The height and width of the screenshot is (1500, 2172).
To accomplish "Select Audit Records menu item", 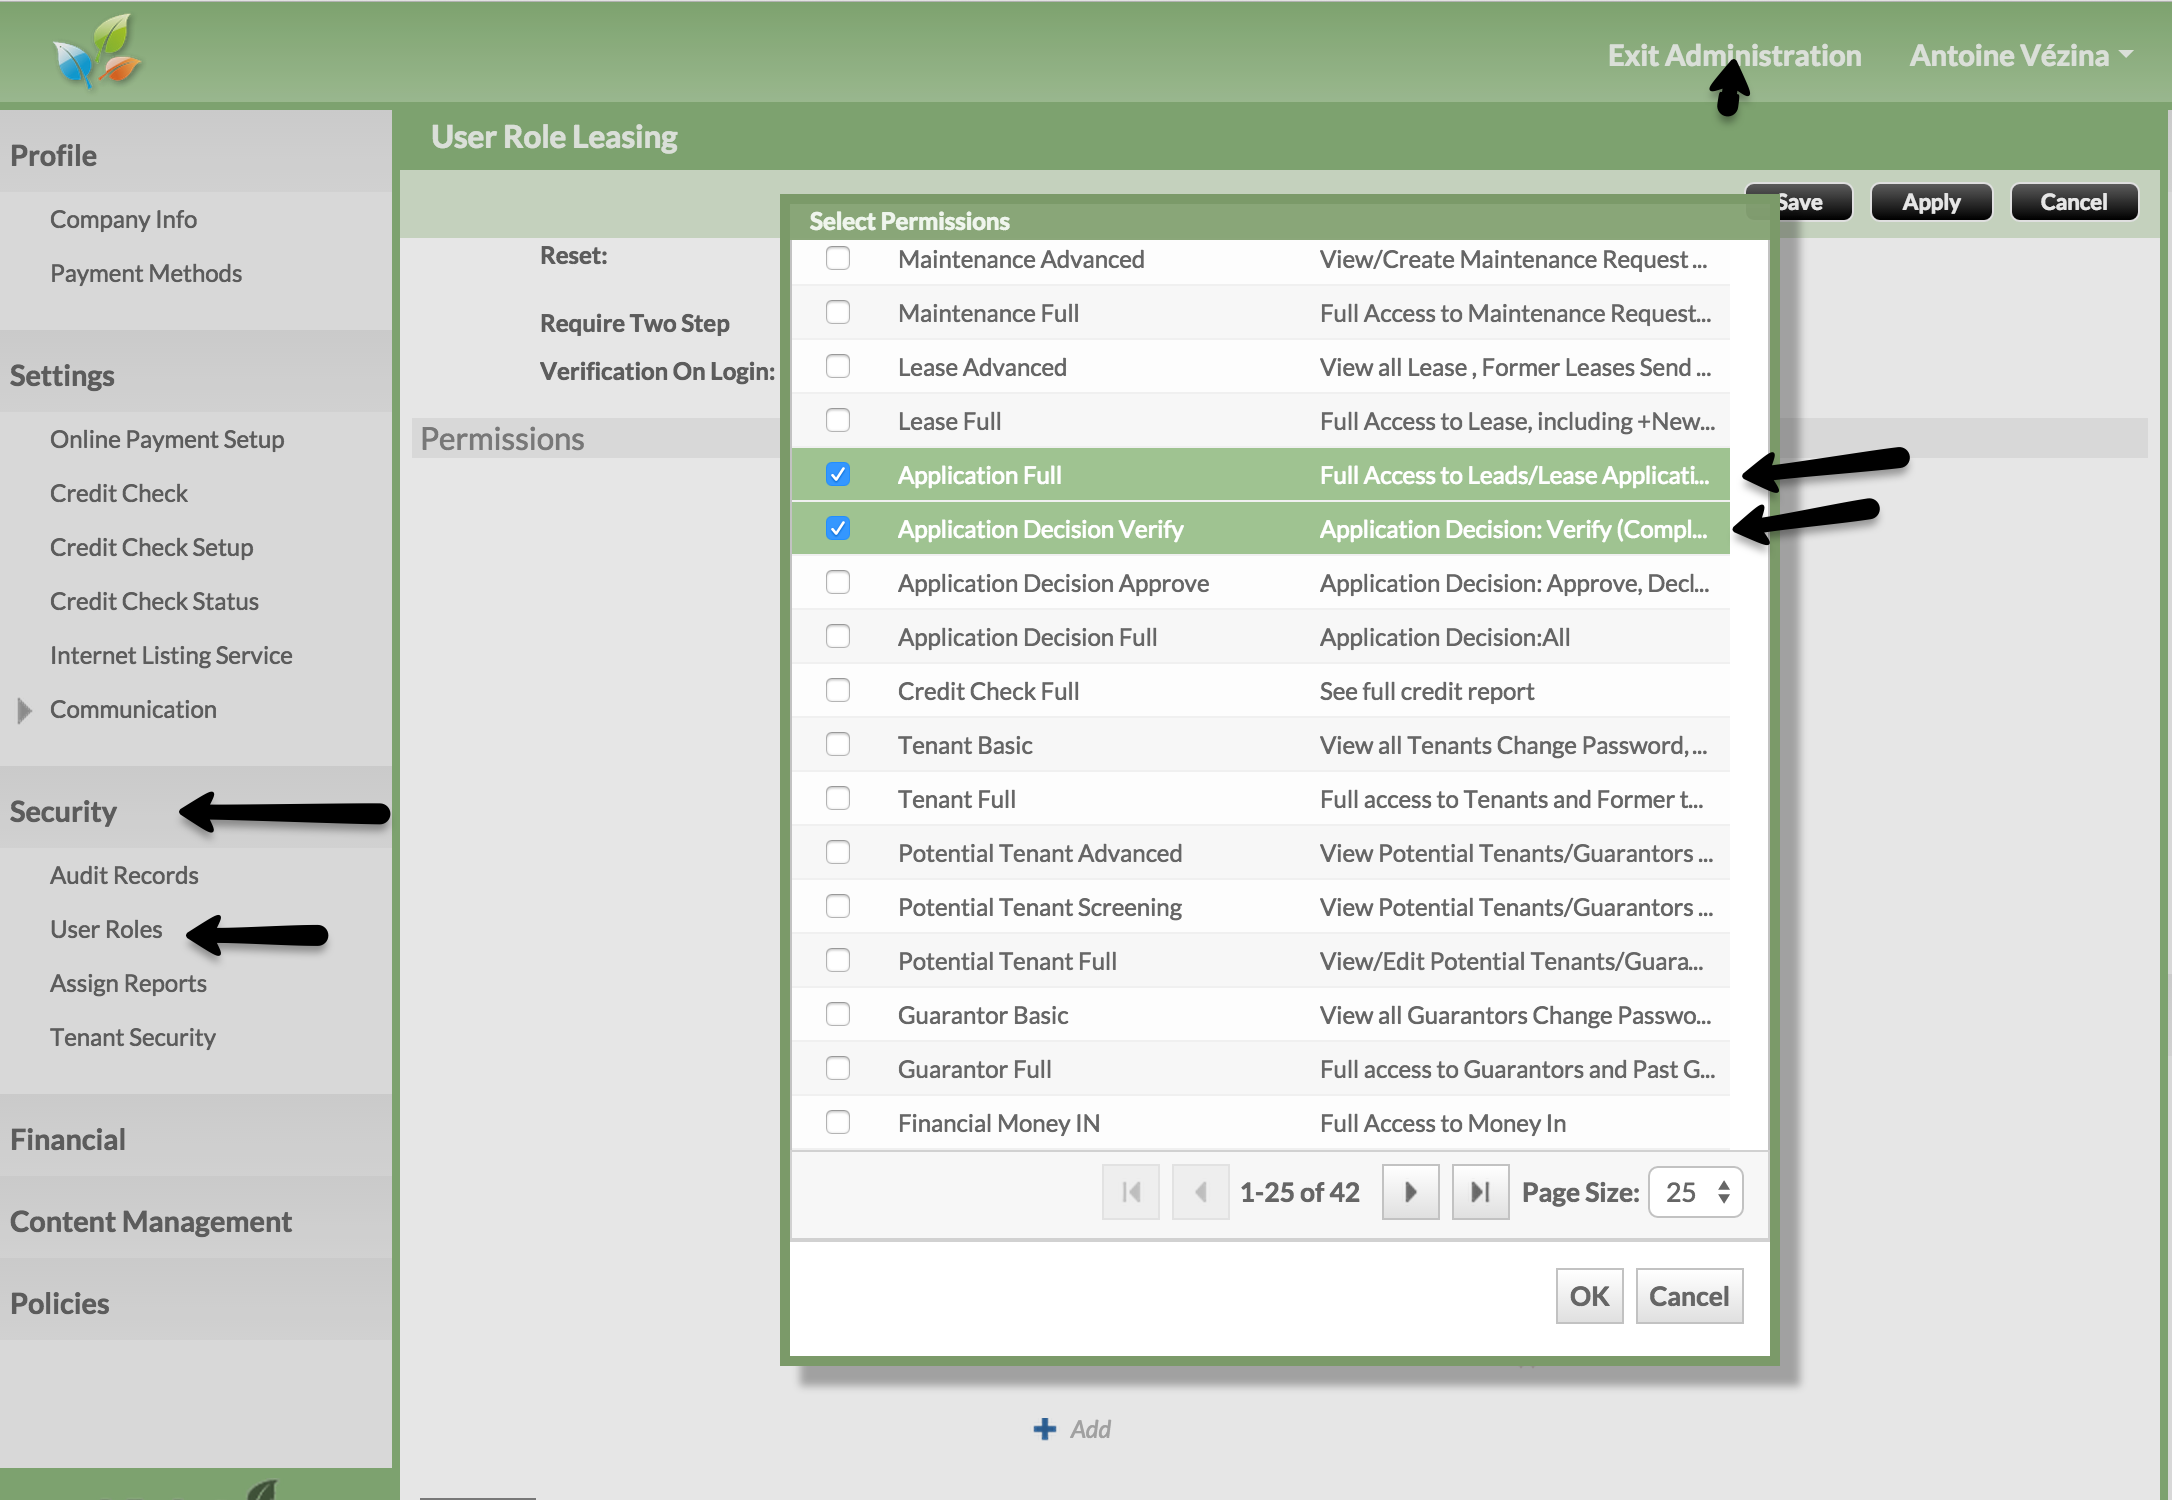I will 124,875.
